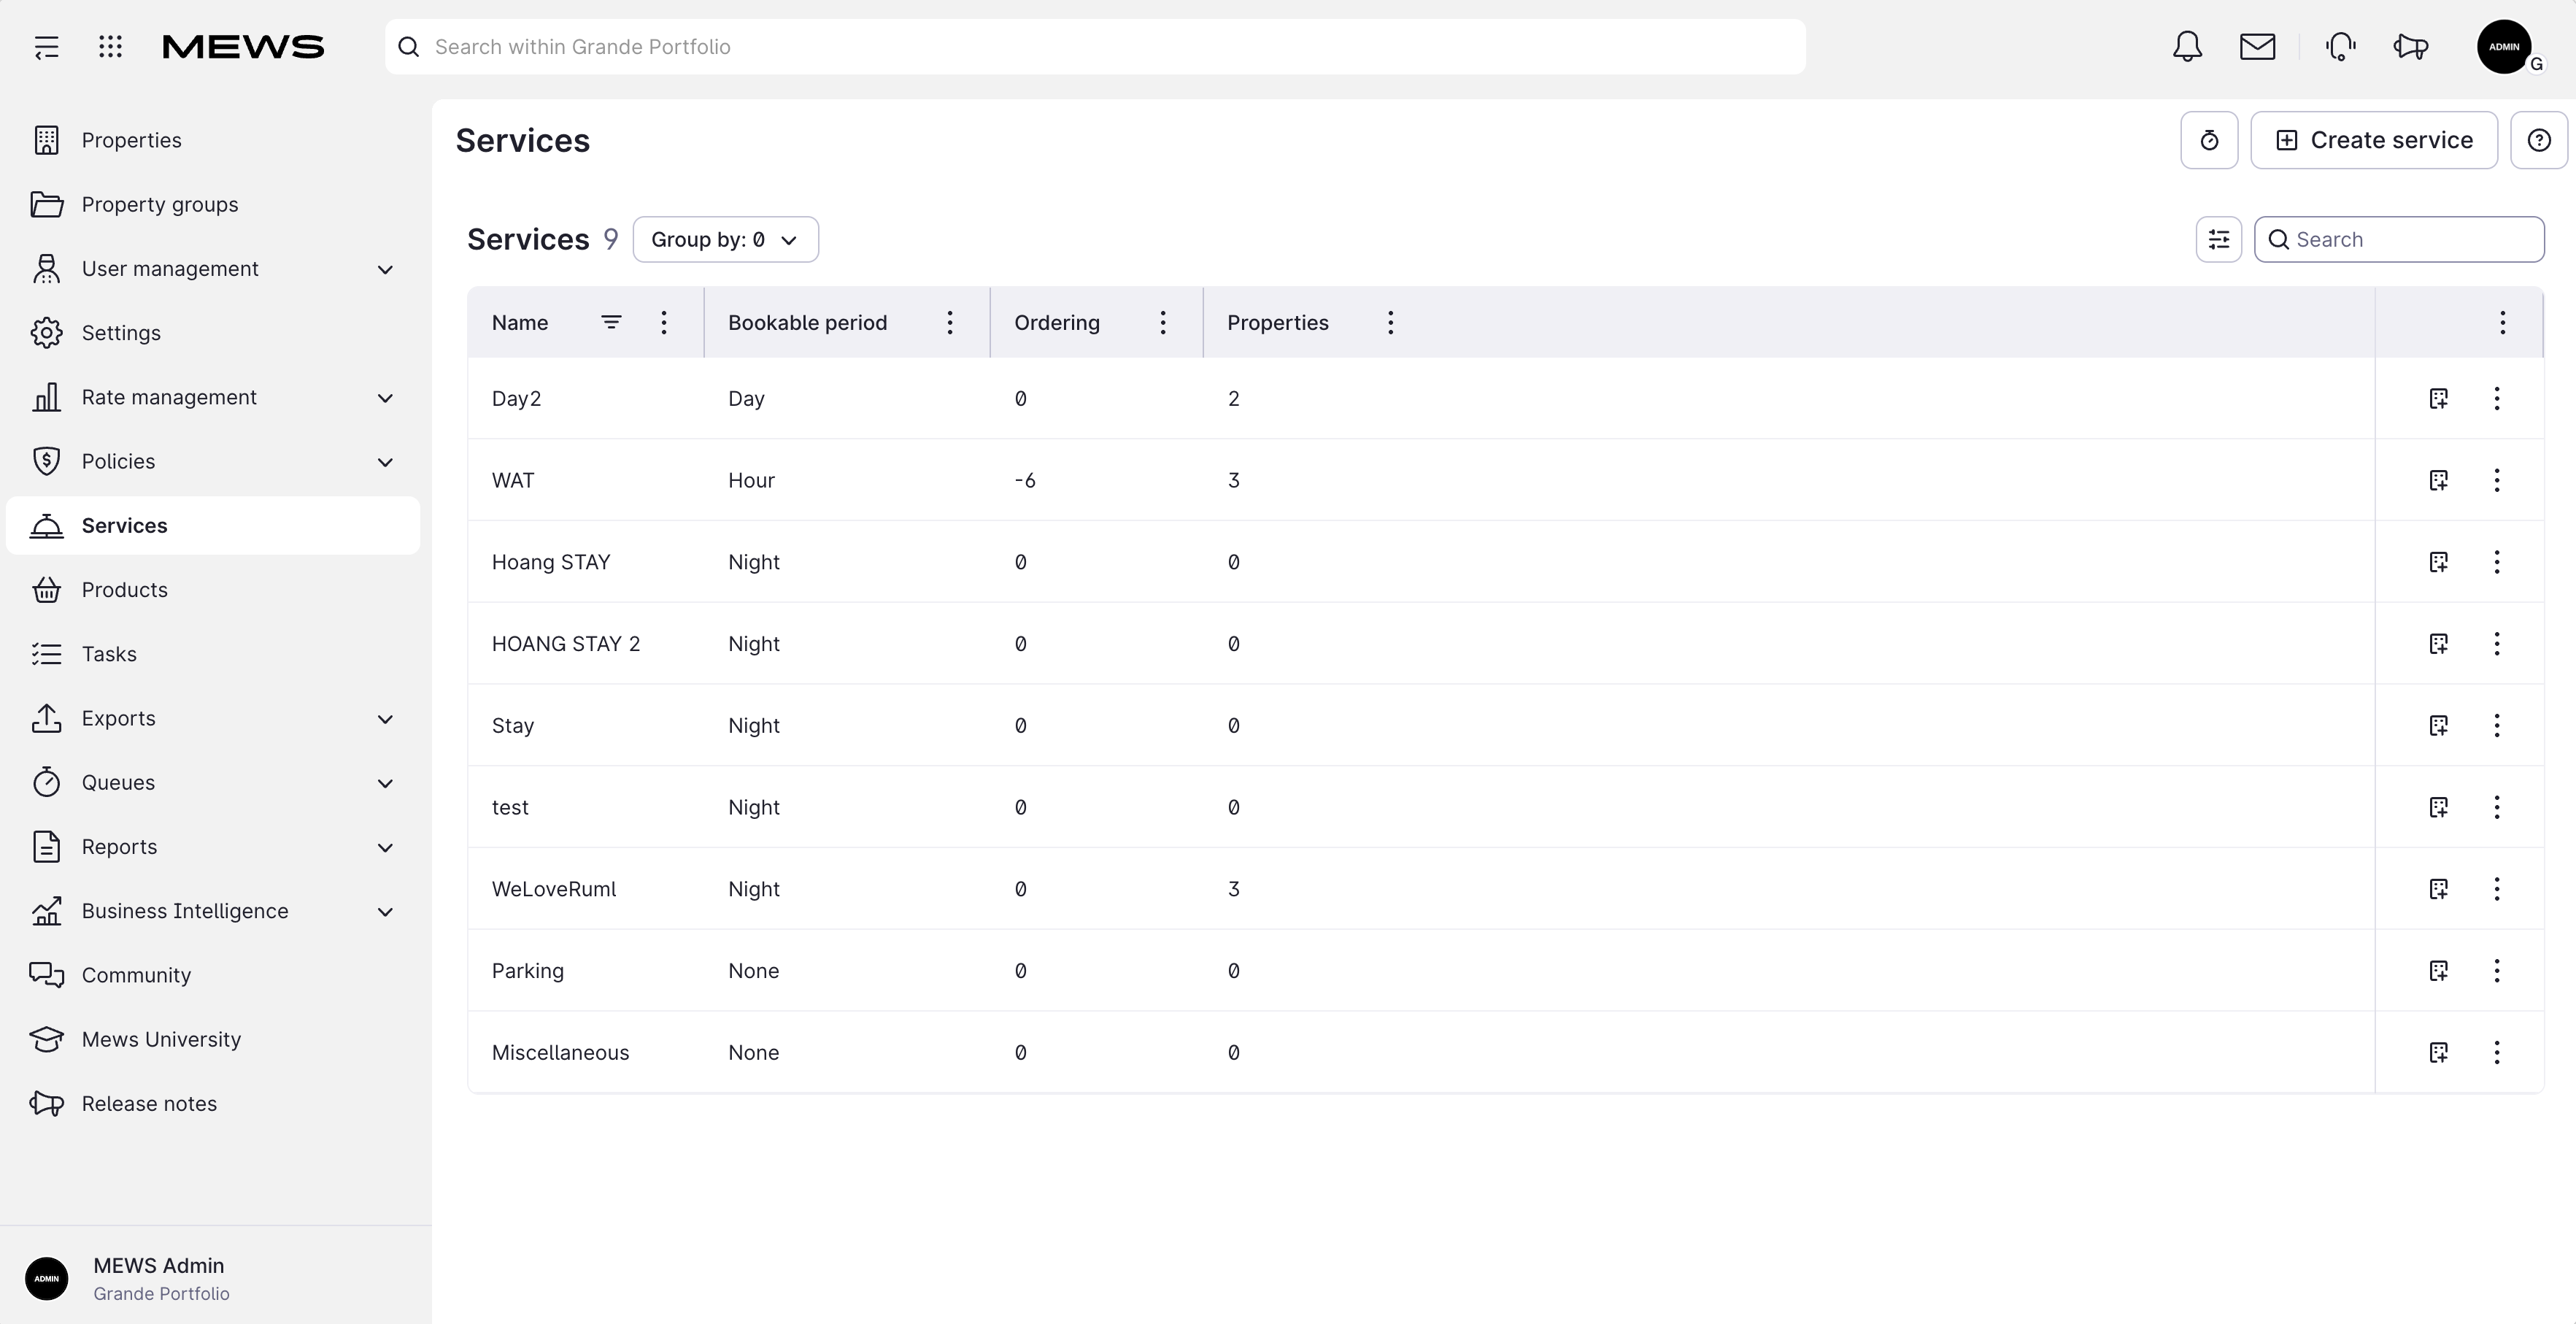This screenshot has height=1324, width=2576.
Task: Expand Exports section
Action: [385, 719]
